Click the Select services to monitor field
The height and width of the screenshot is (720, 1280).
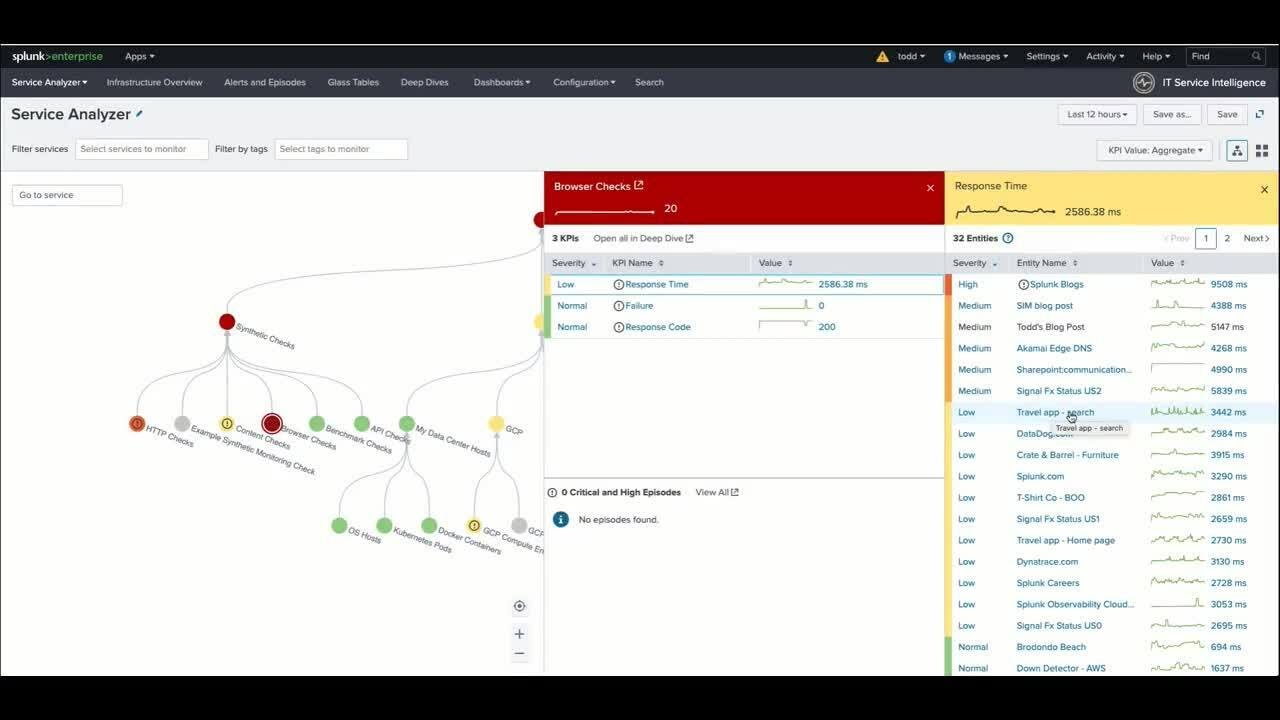click(x=142, y=149)
